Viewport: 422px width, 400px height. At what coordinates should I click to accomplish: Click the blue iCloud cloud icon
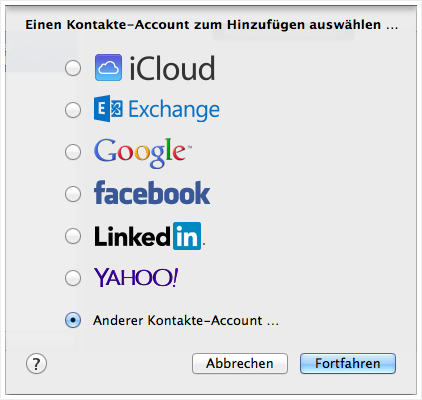108,68
